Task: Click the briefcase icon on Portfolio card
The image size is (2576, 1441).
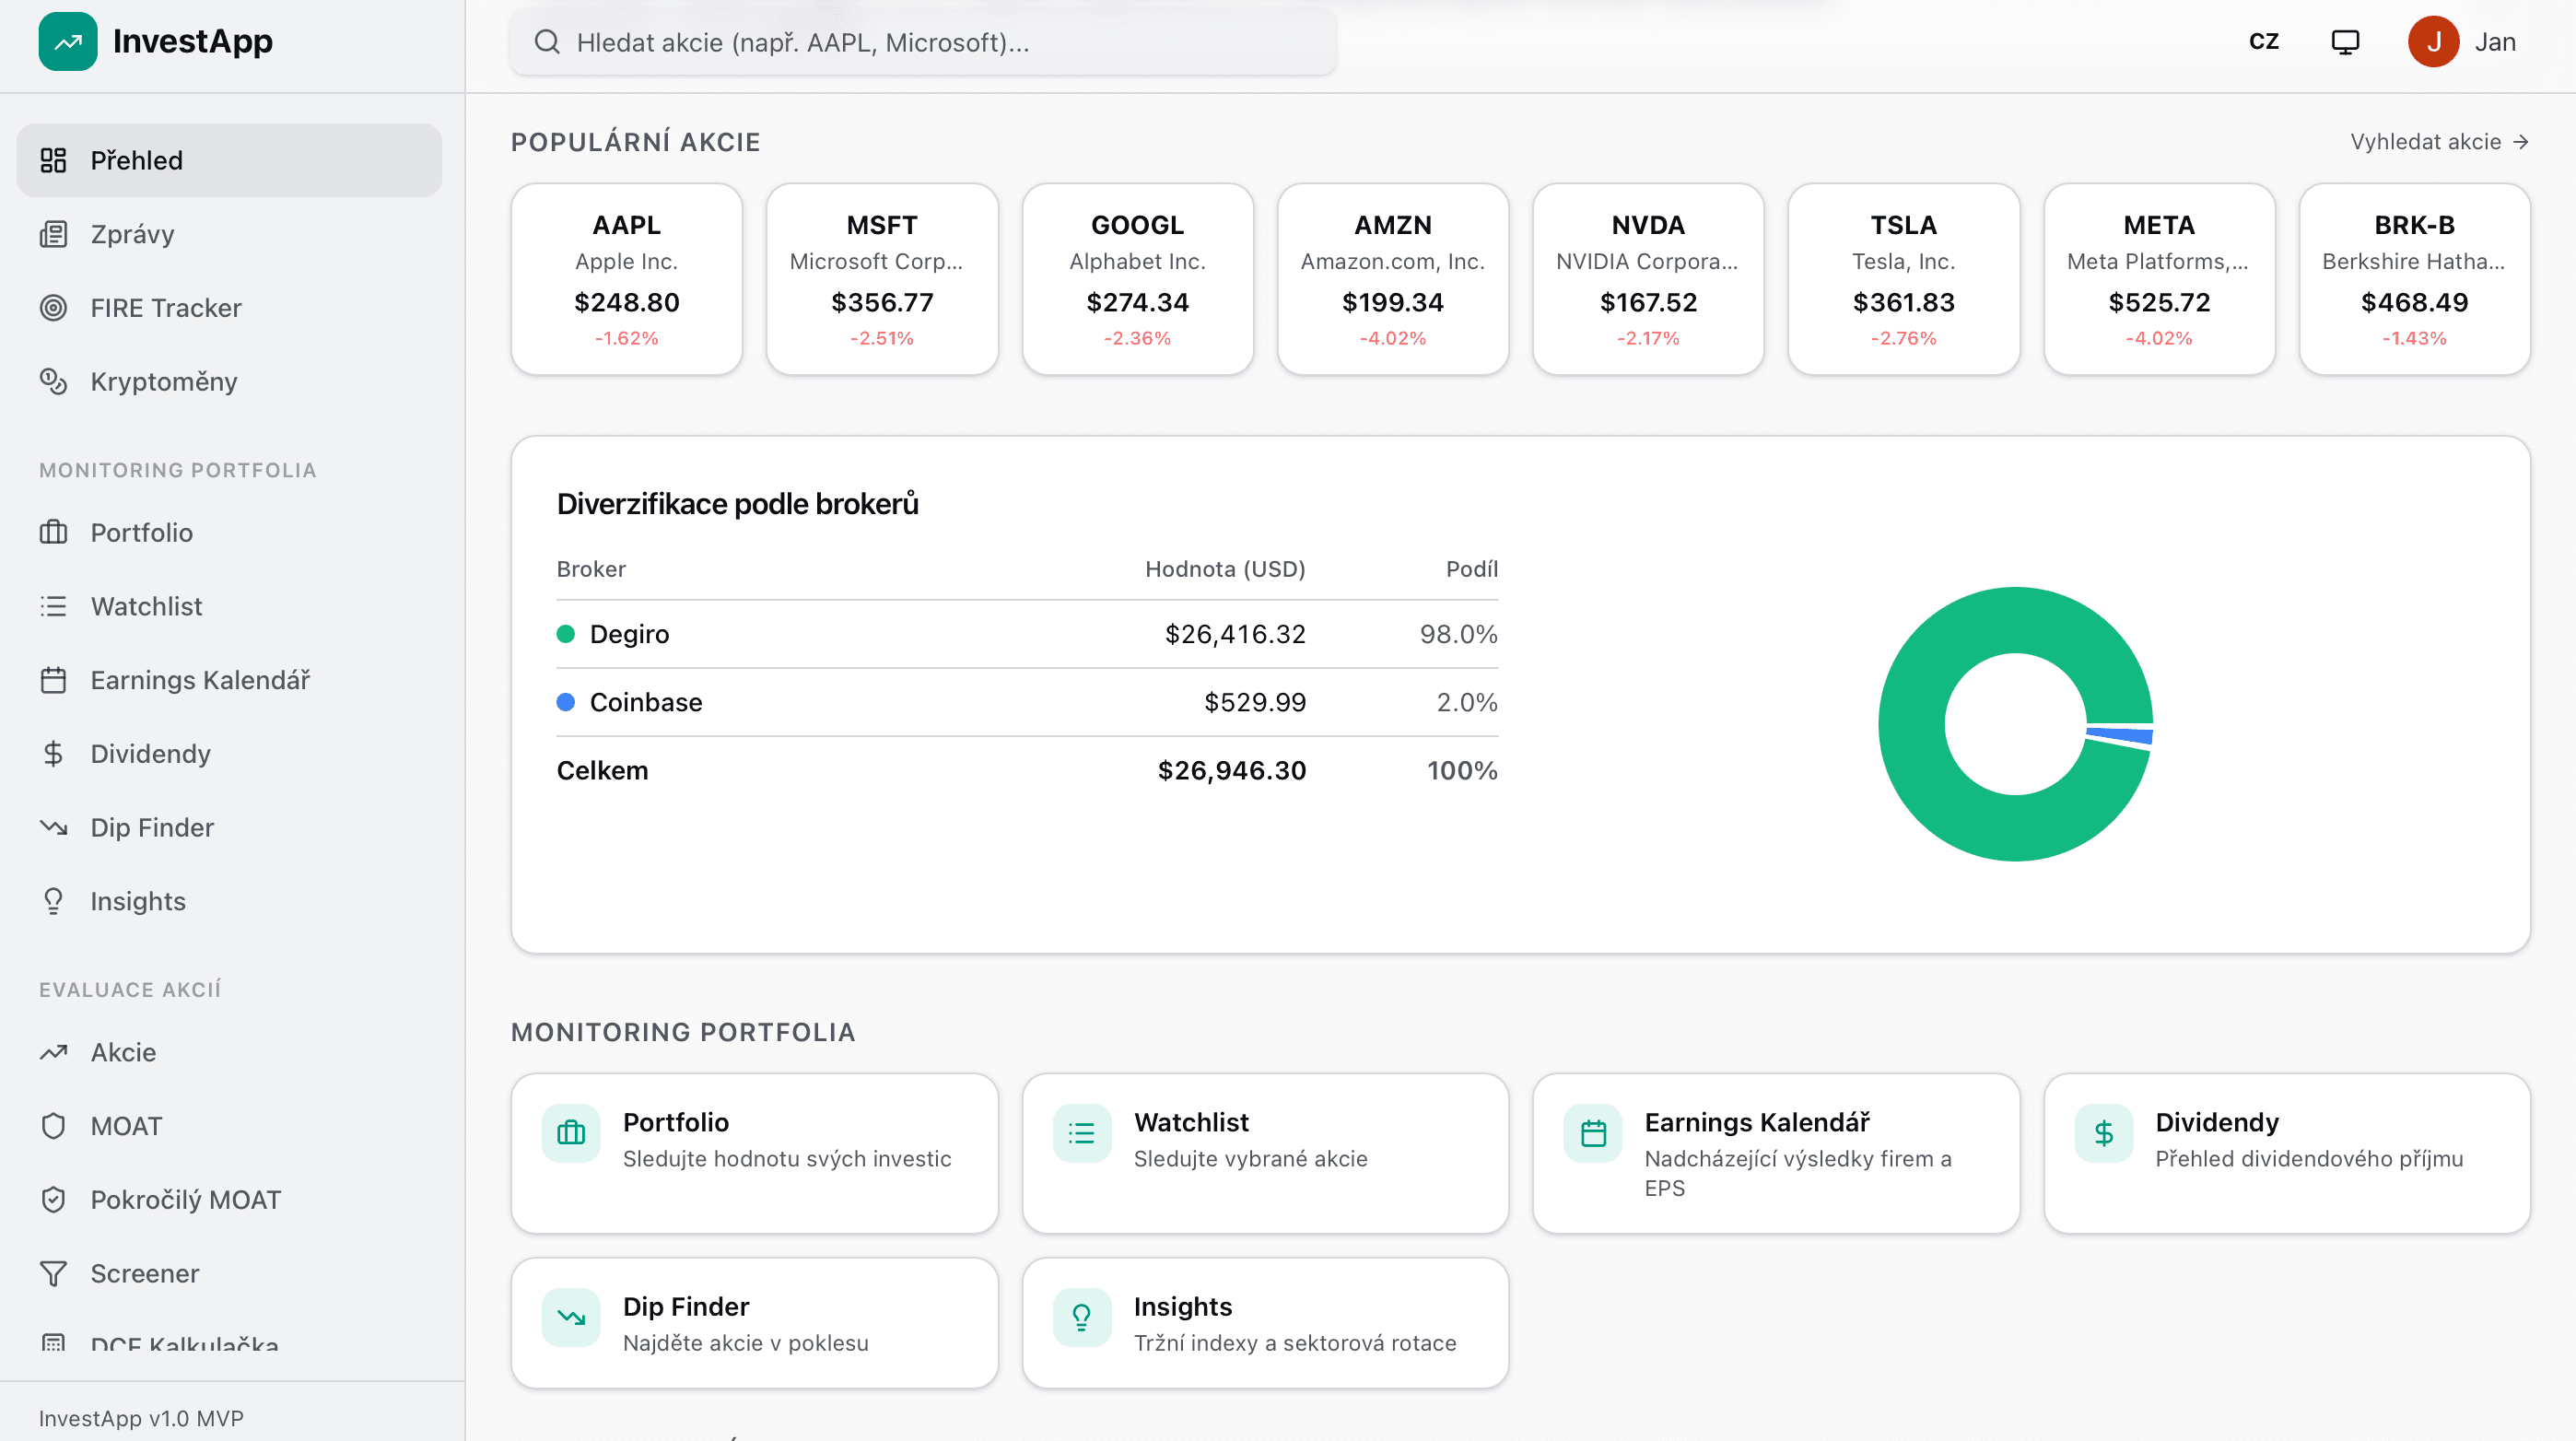Action: [x=571, y=1133]
